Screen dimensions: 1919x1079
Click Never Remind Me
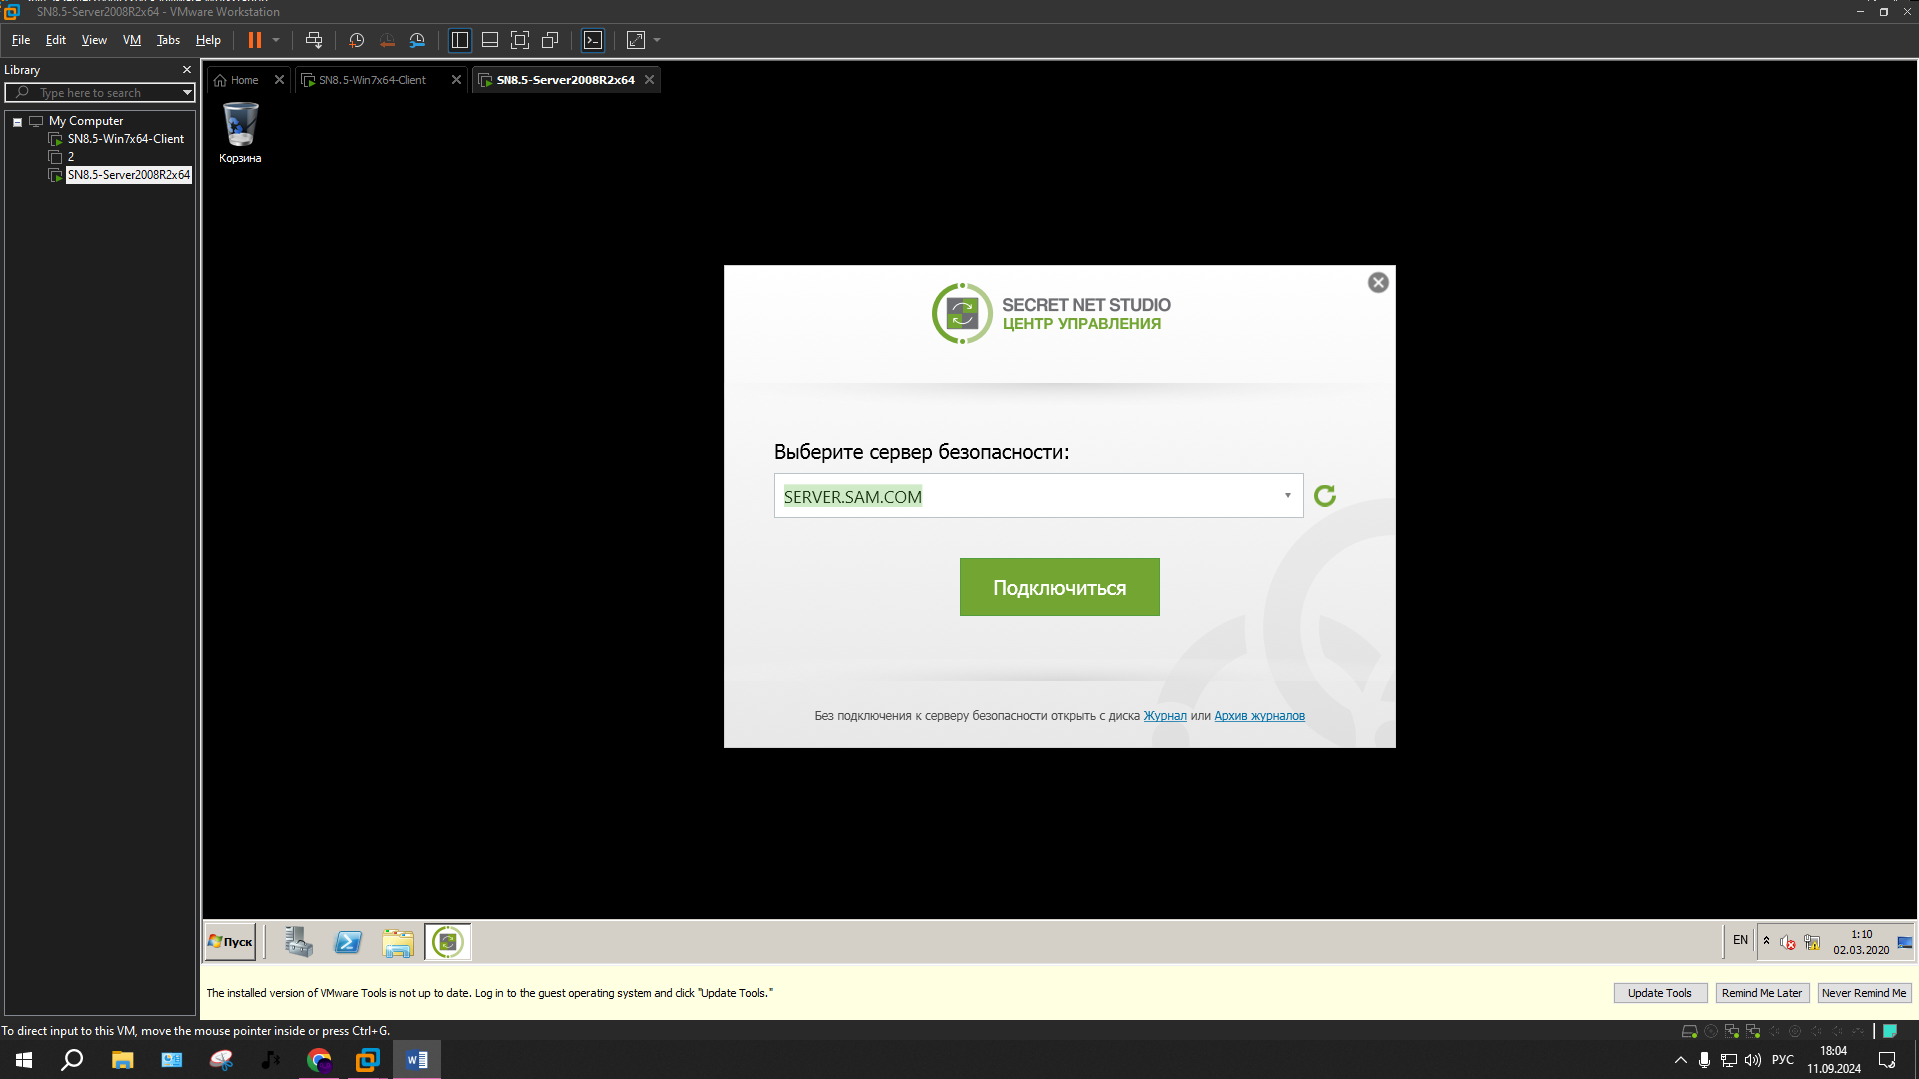pyautogui.click(x=1864, y=993)
